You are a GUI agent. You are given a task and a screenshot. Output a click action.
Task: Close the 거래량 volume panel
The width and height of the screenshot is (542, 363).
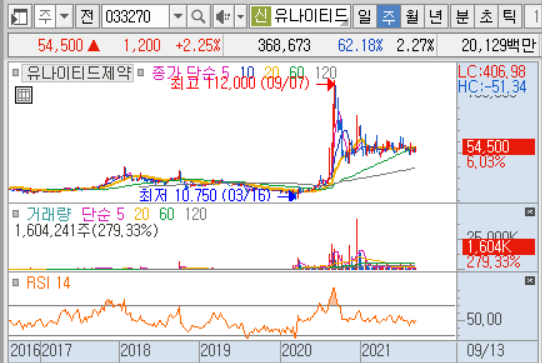coord(530,212)
